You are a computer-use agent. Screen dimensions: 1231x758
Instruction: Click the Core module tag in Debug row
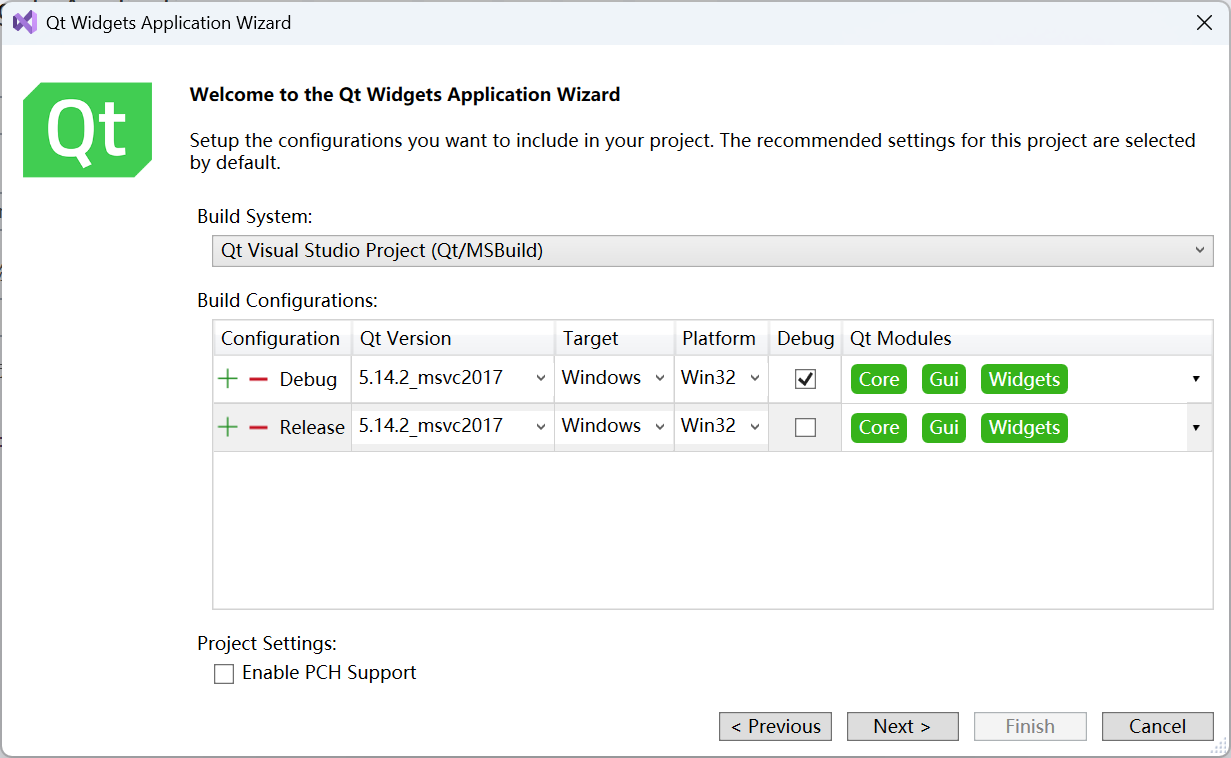(x=879, y=379)
